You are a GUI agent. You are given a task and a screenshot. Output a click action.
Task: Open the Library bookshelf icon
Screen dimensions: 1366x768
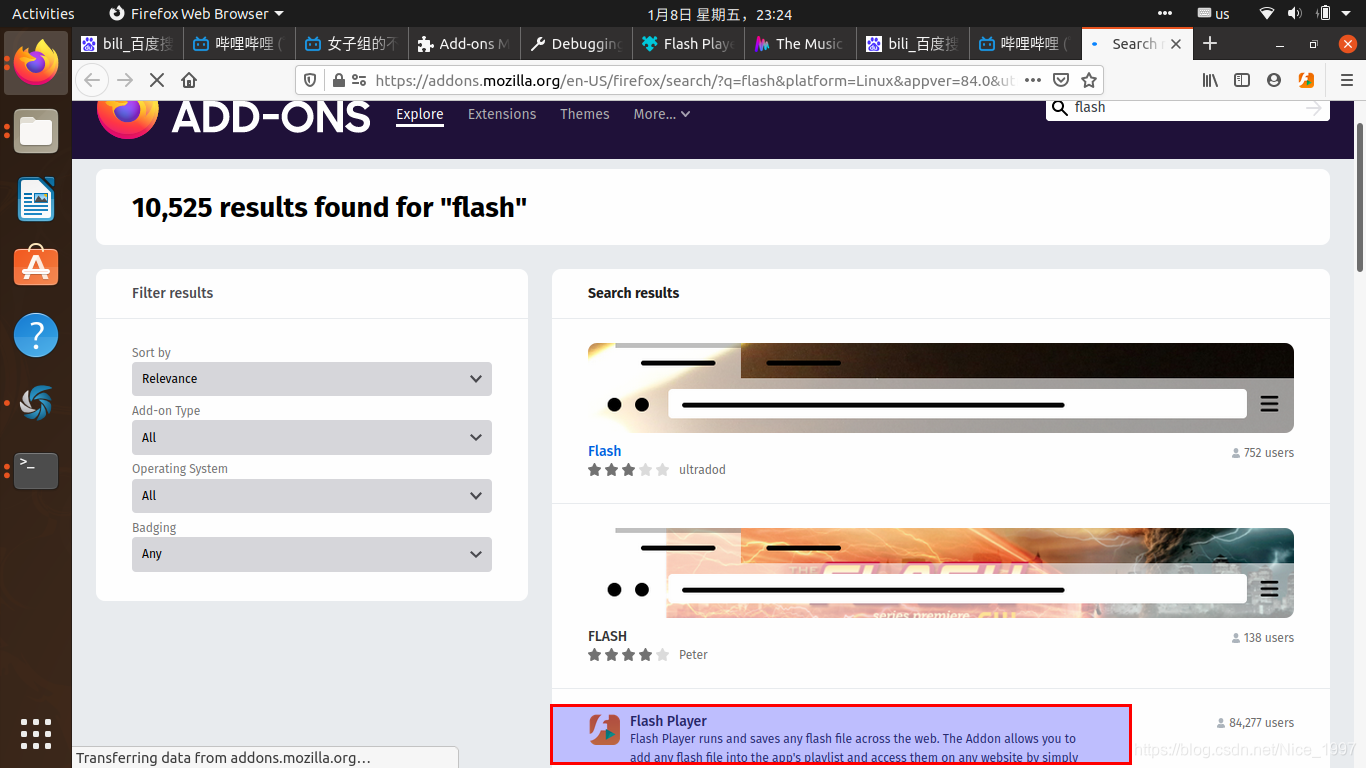1210,80
